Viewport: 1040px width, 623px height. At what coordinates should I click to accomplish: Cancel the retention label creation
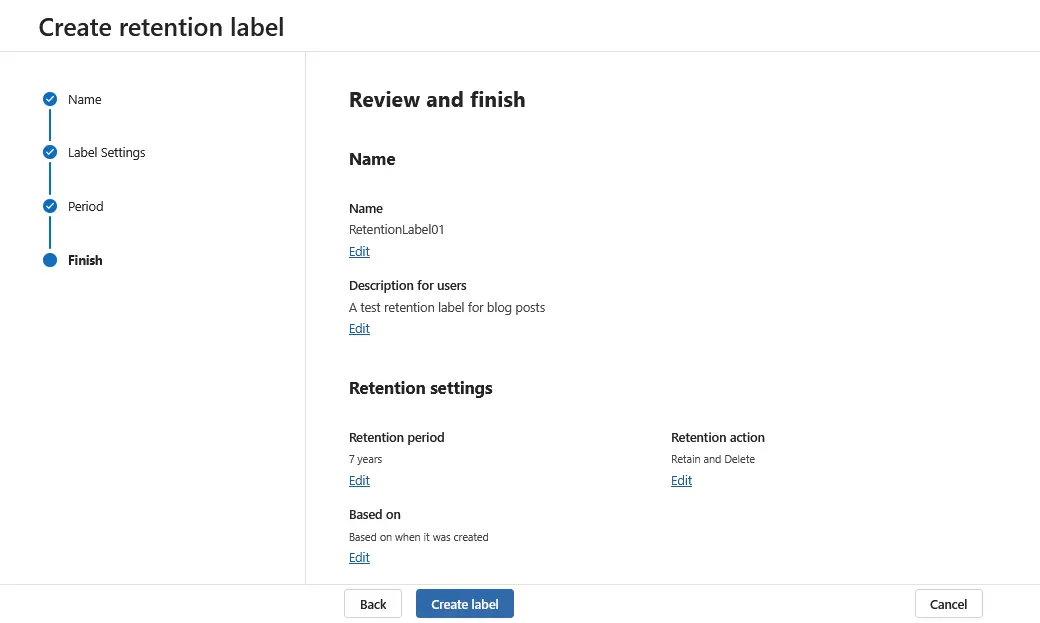click(947, 603)
